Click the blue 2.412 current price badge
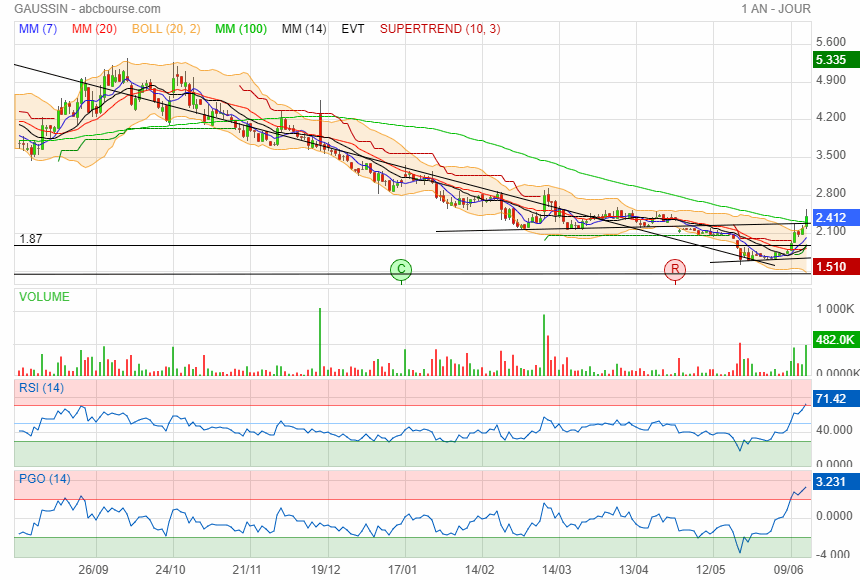Screen dimensions: 860x580 point(836,218)
